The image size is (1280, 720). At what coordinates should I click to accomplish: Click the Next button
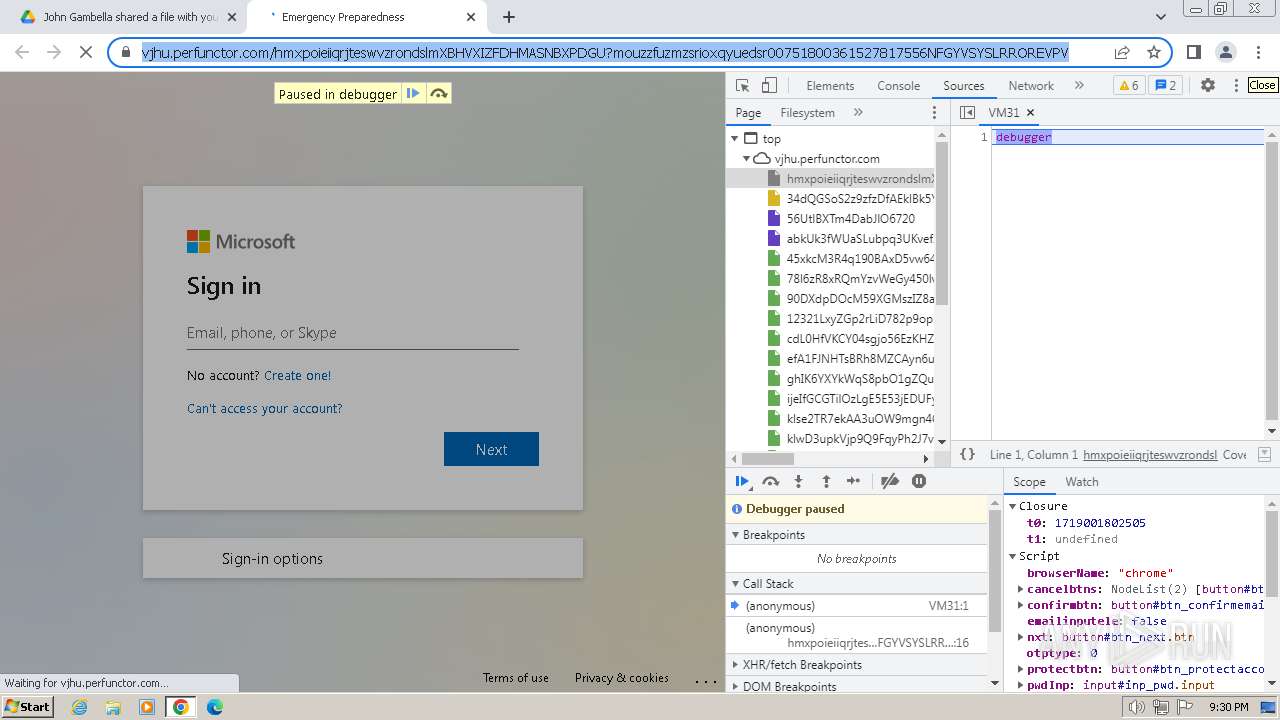click(x=491, y=449)
